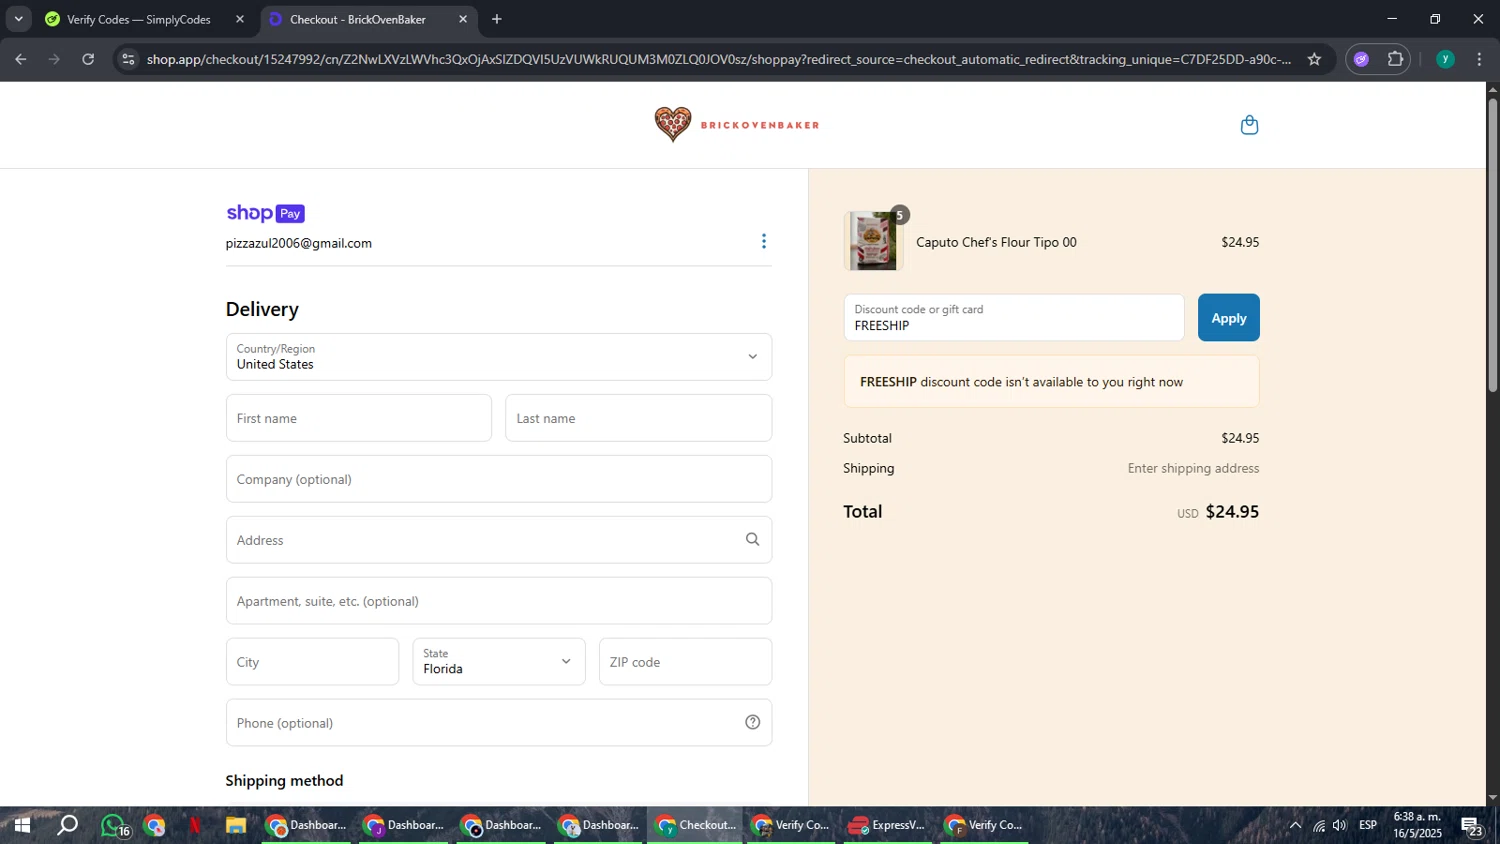This screenshot has width=1500, height=844.
Task: Show hidden system tray icons
Action: pos(1295,826)
